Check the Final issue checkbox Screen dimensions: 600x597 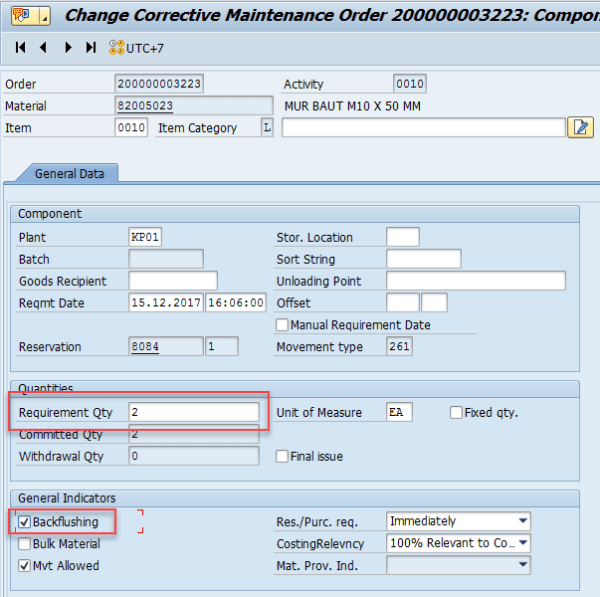coord(283,456)
